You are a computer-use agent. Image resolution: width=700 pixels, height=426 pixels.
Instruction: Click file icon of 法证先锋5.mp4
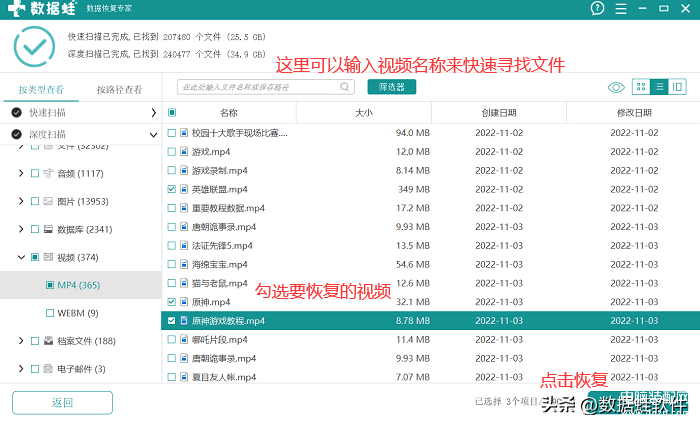(x=184, y=246)
